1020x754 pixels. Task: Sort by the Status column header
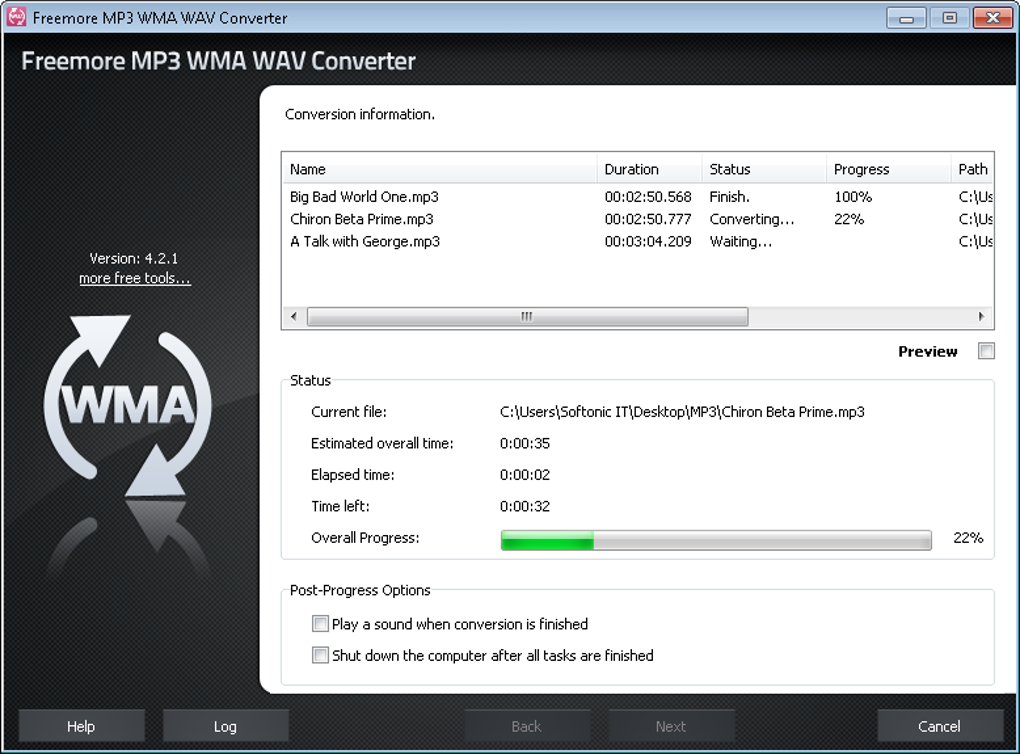(x=764, y=169)
